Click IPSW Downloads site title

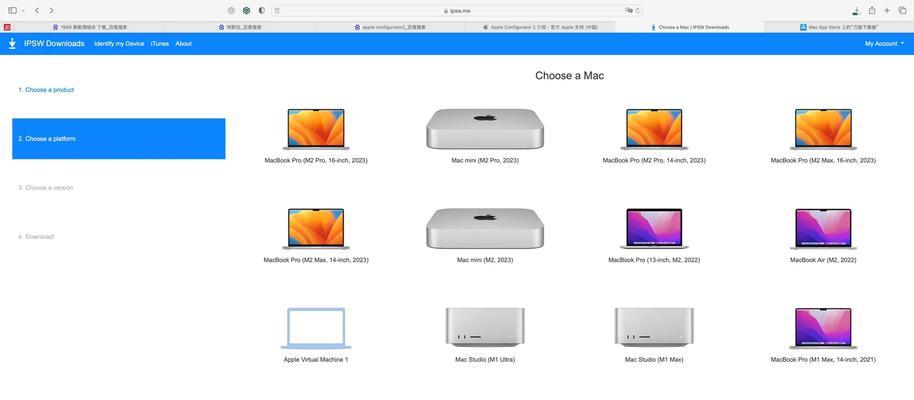click(x=54, y=44)
